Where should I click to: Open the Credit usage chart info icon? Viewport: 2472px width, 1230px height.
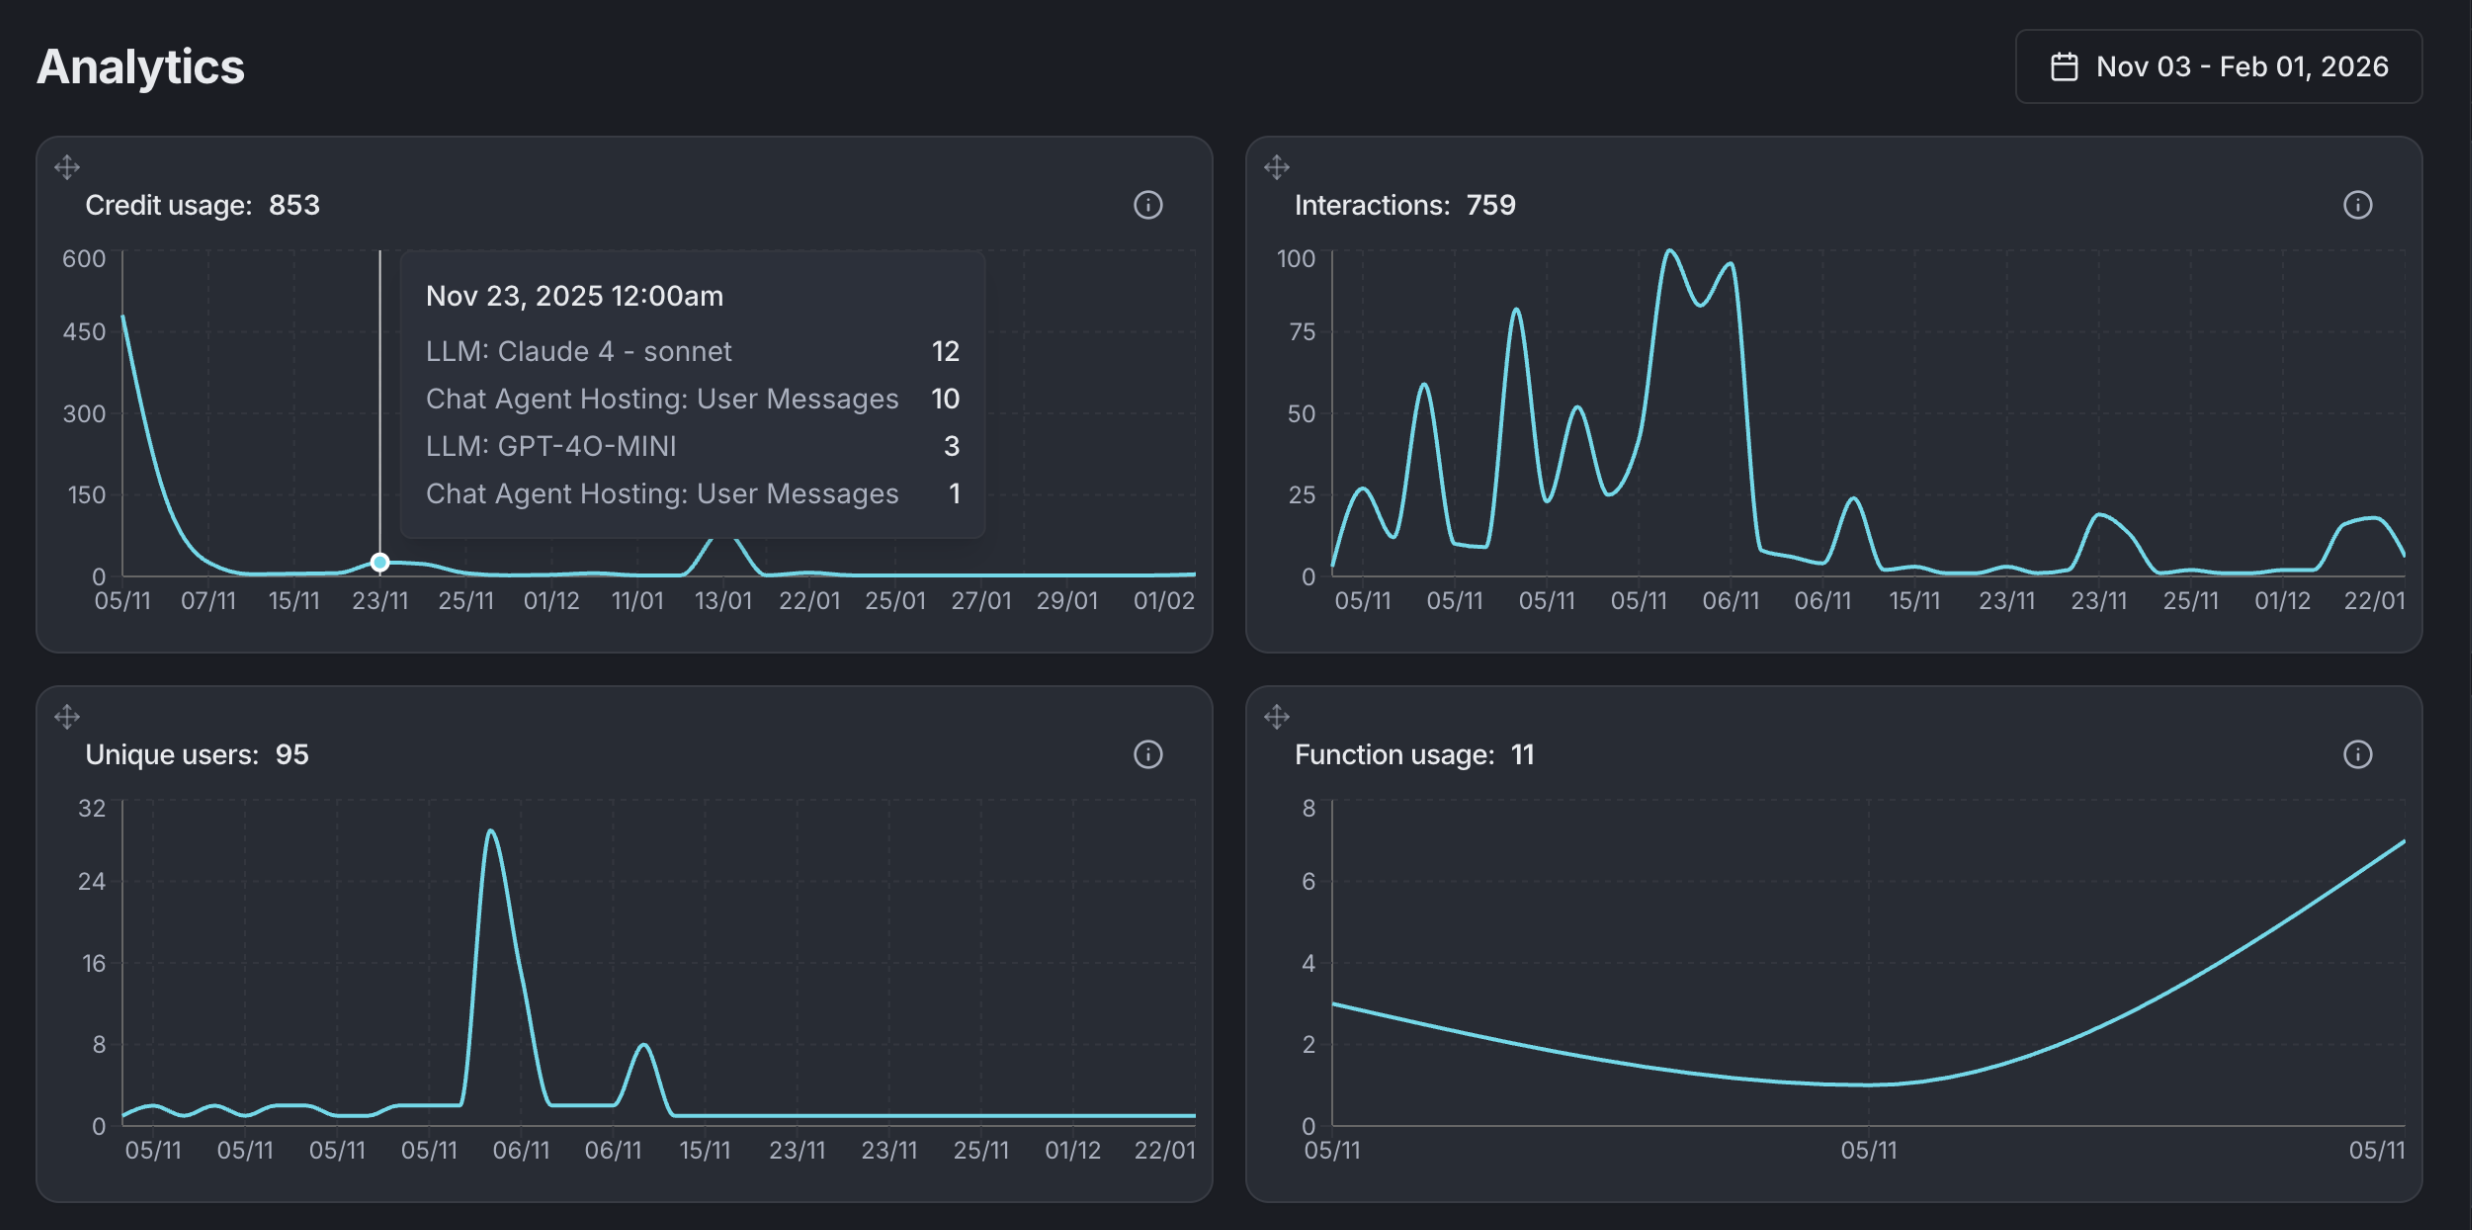click(1148, 205)
